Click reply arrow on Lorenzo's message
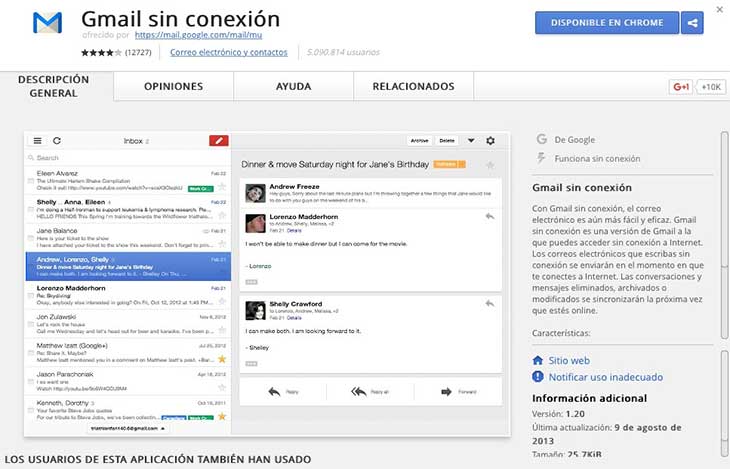The width and height of the screenshot is (730, 469). (489, 216)
